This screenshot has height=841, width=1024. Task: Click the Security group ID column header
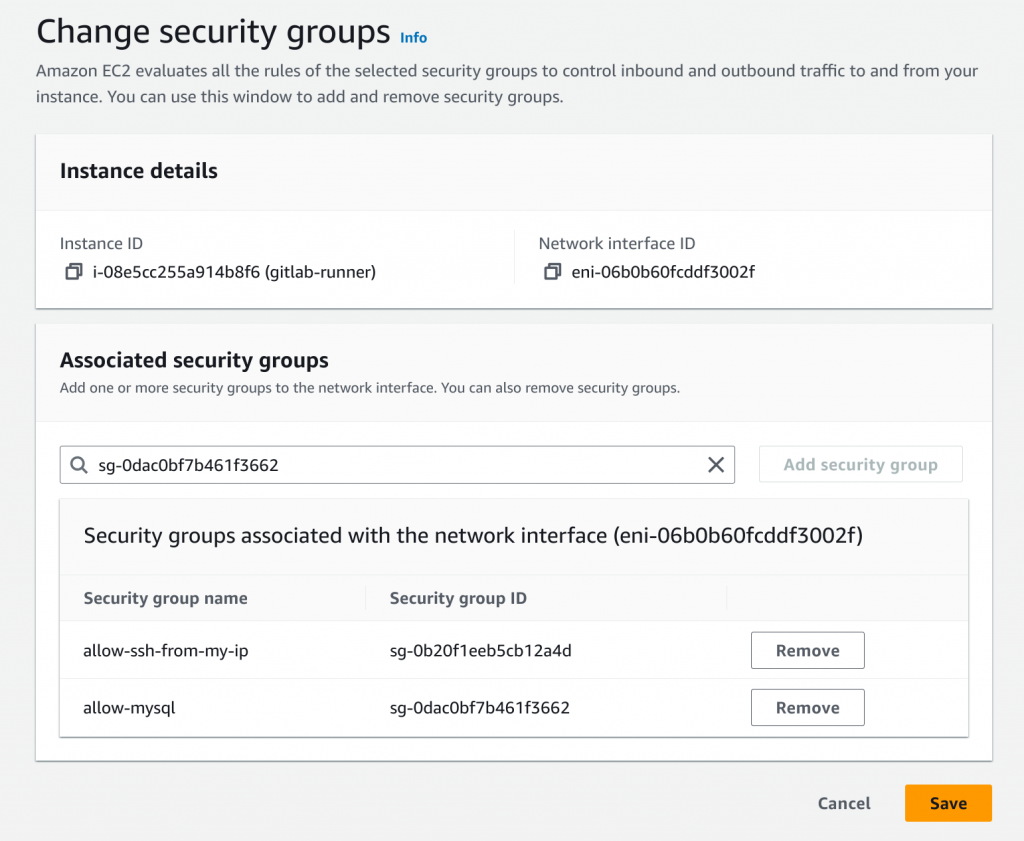tap(458, 598)
